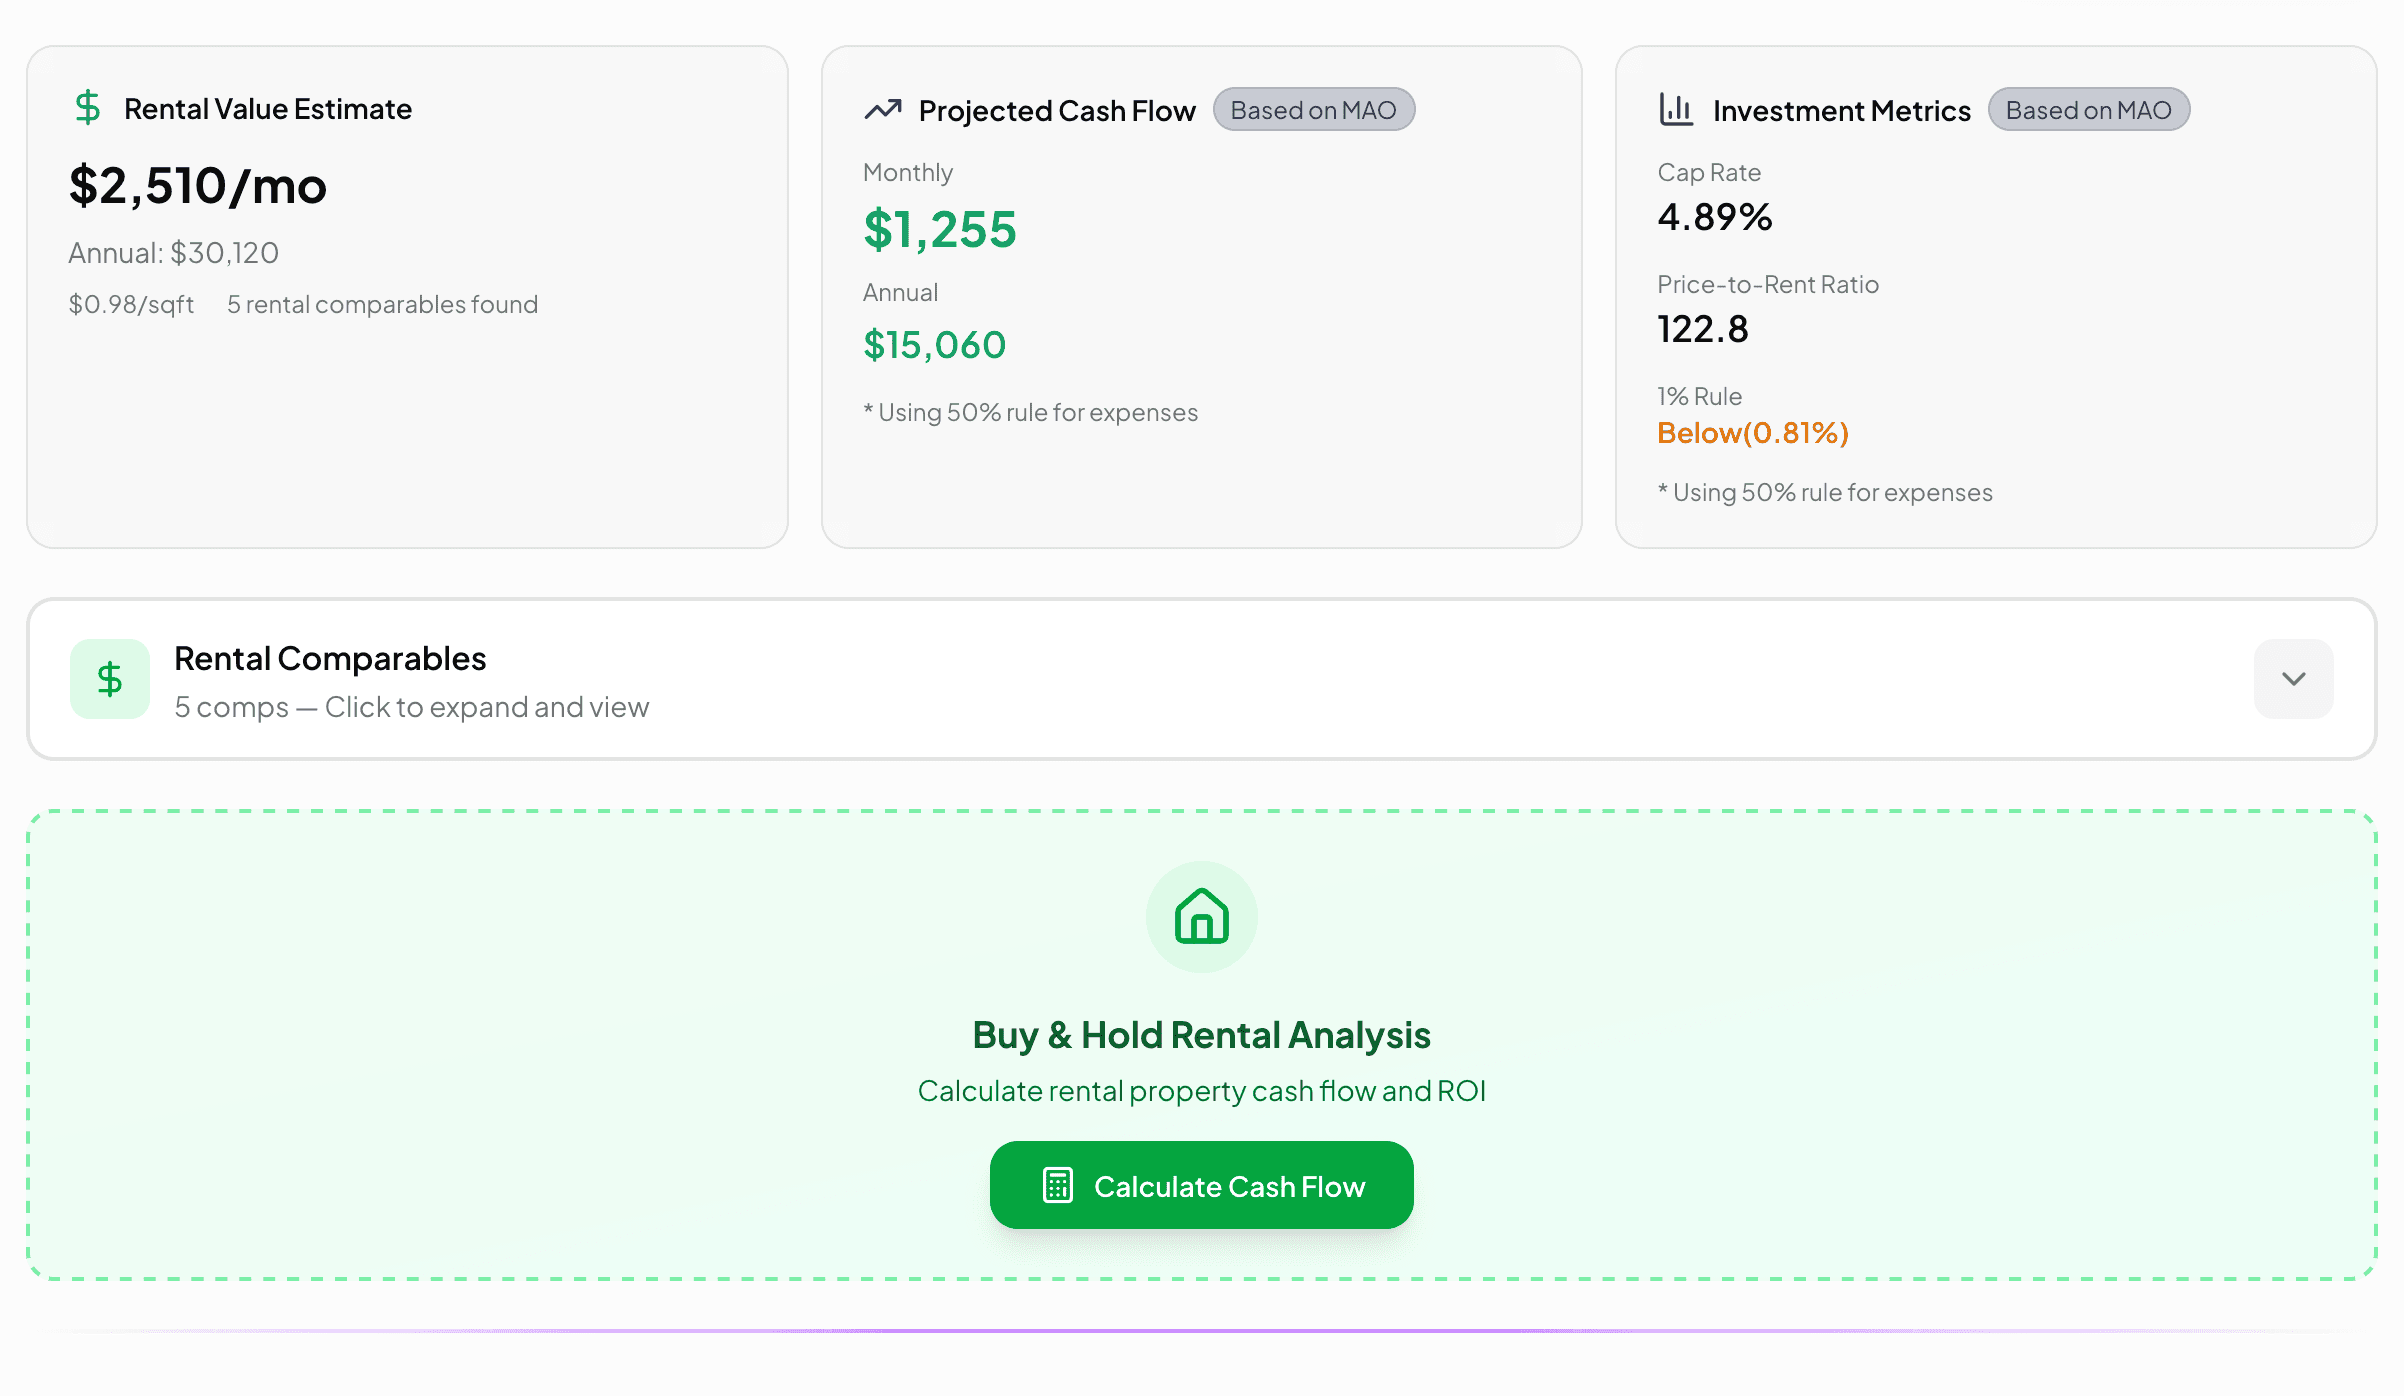
Task: Click the Cap Rate label
Action: [1709, 173]
